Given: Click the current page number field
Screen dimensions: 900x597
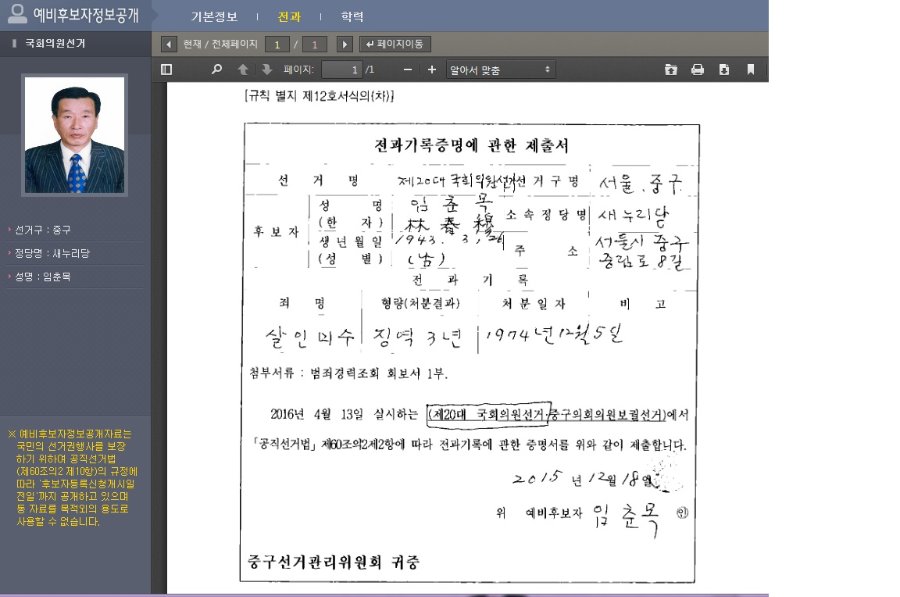Looking at the screenshot, I should tap(278, 44).
